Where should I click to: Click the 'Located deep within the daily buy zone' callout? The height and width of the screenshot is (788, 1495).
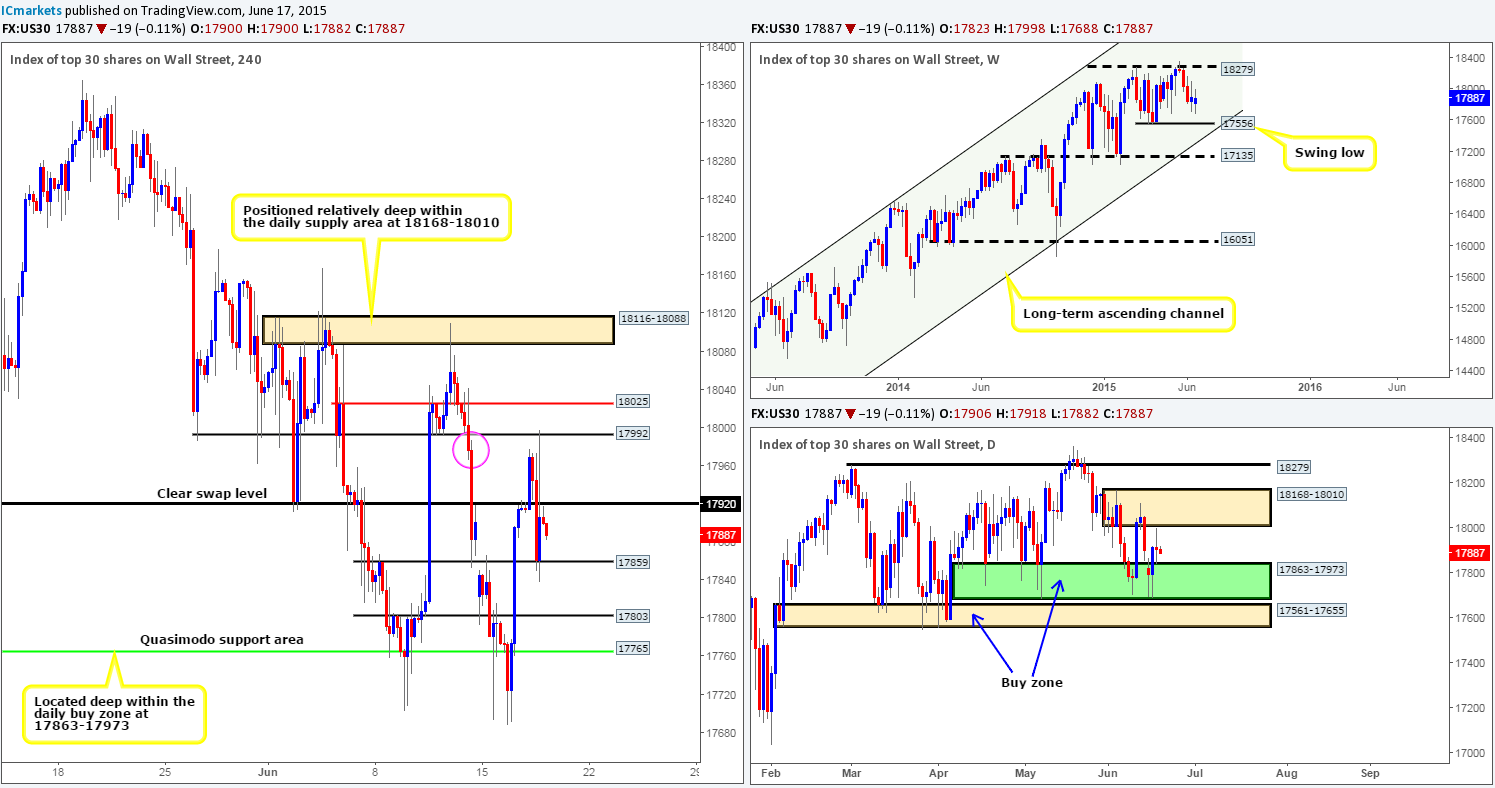113,714
